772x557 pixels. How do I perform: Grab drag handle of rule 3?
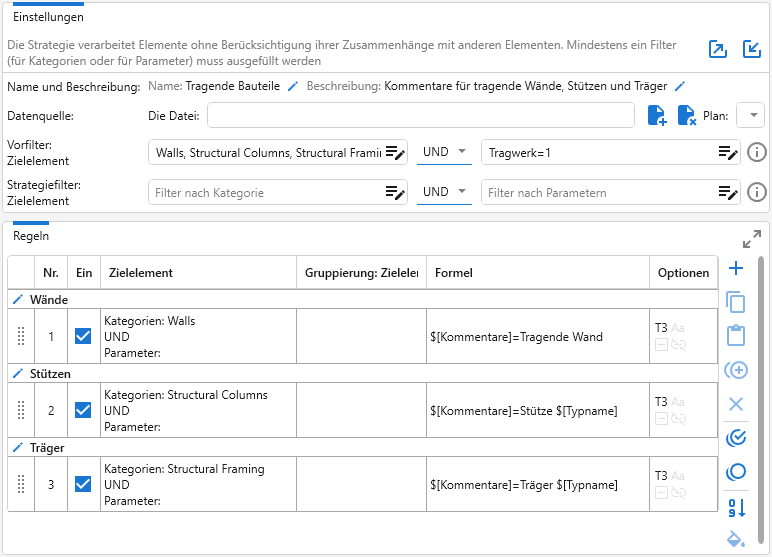[21, 484]
